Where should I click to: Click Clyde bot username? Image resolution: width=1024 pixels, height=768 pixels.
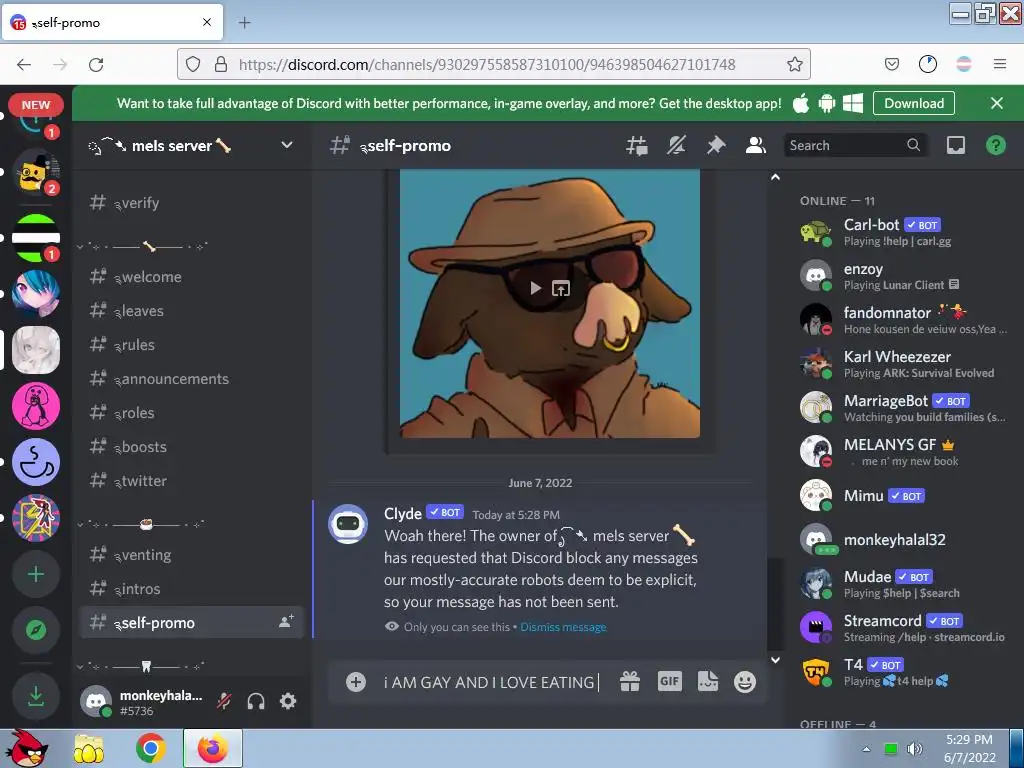[403, 513]
